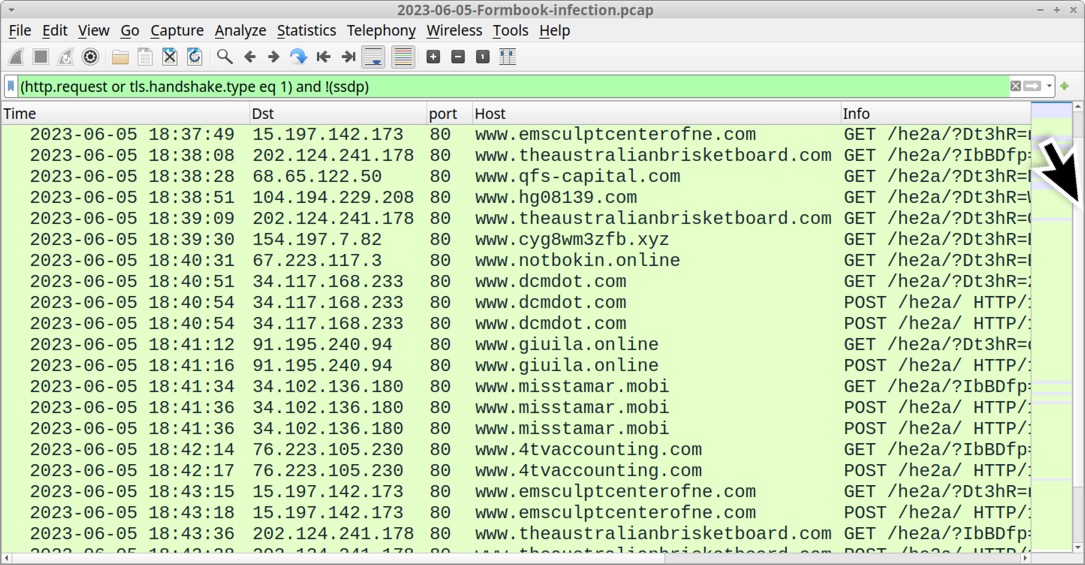Select host www.notbokin.online

click(577, 260)
